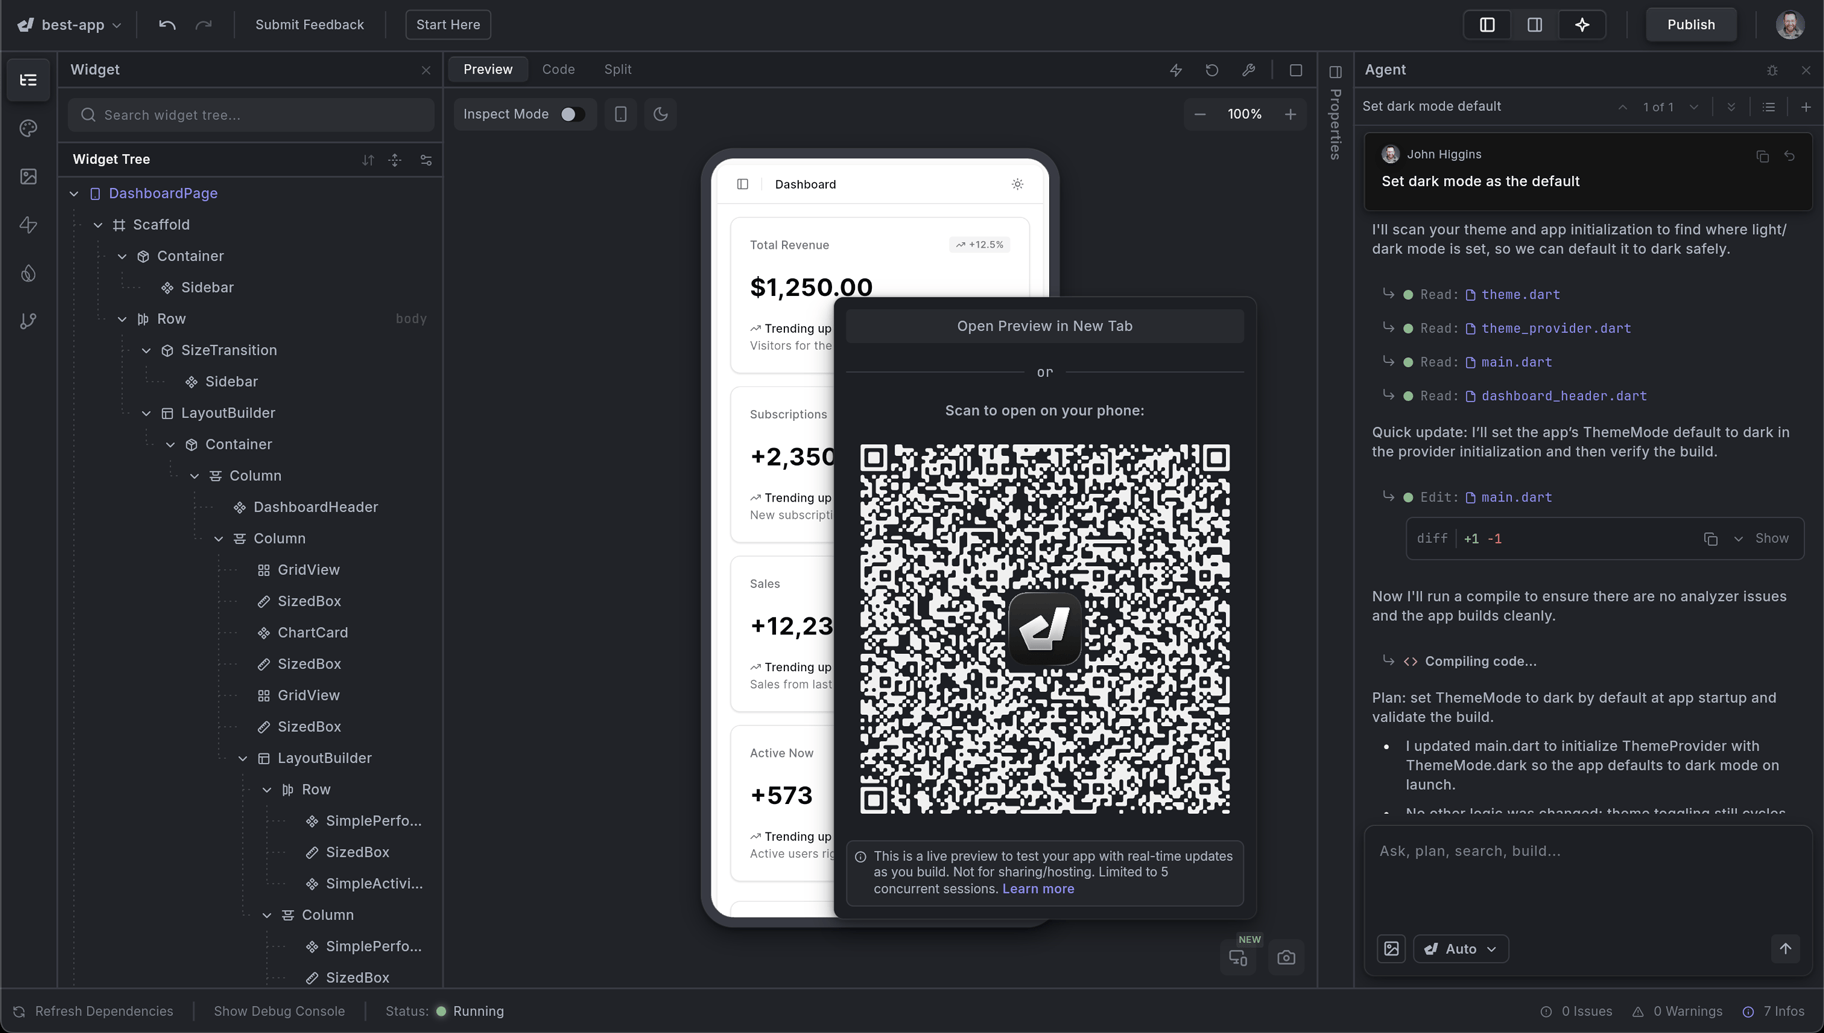
Task: Toggle dark mode with the moon icon
Action: pyautogui.click(x=660, y=114)
